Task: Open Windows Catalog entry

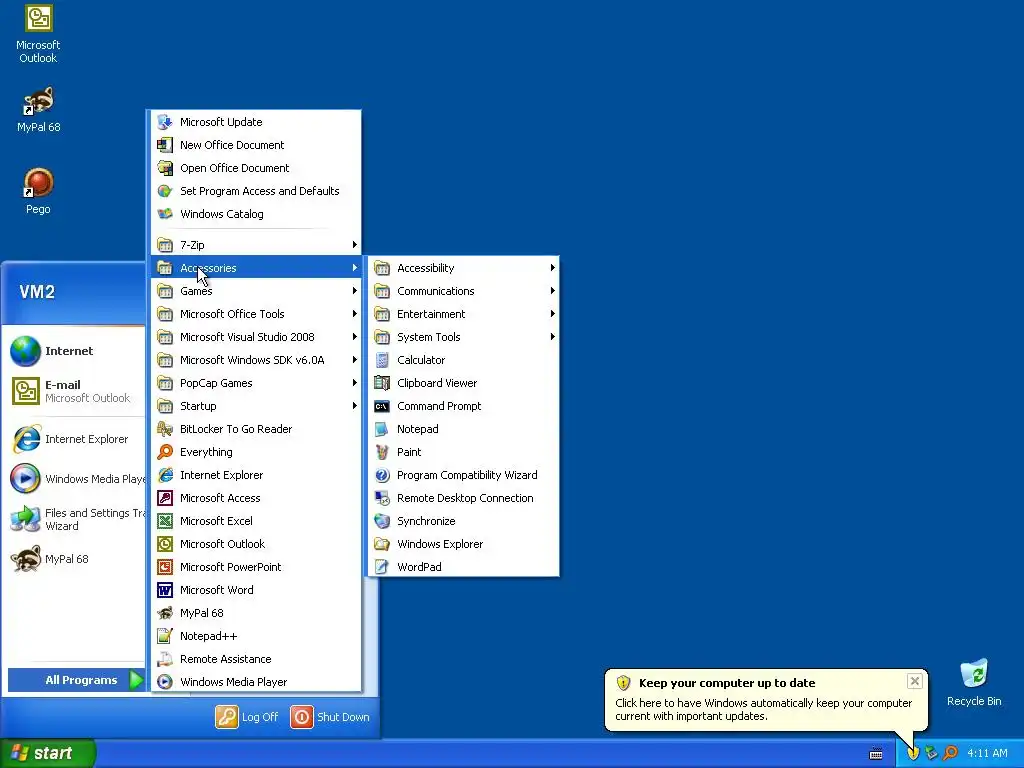Action: pyautogui.click(x=255, y=214)
